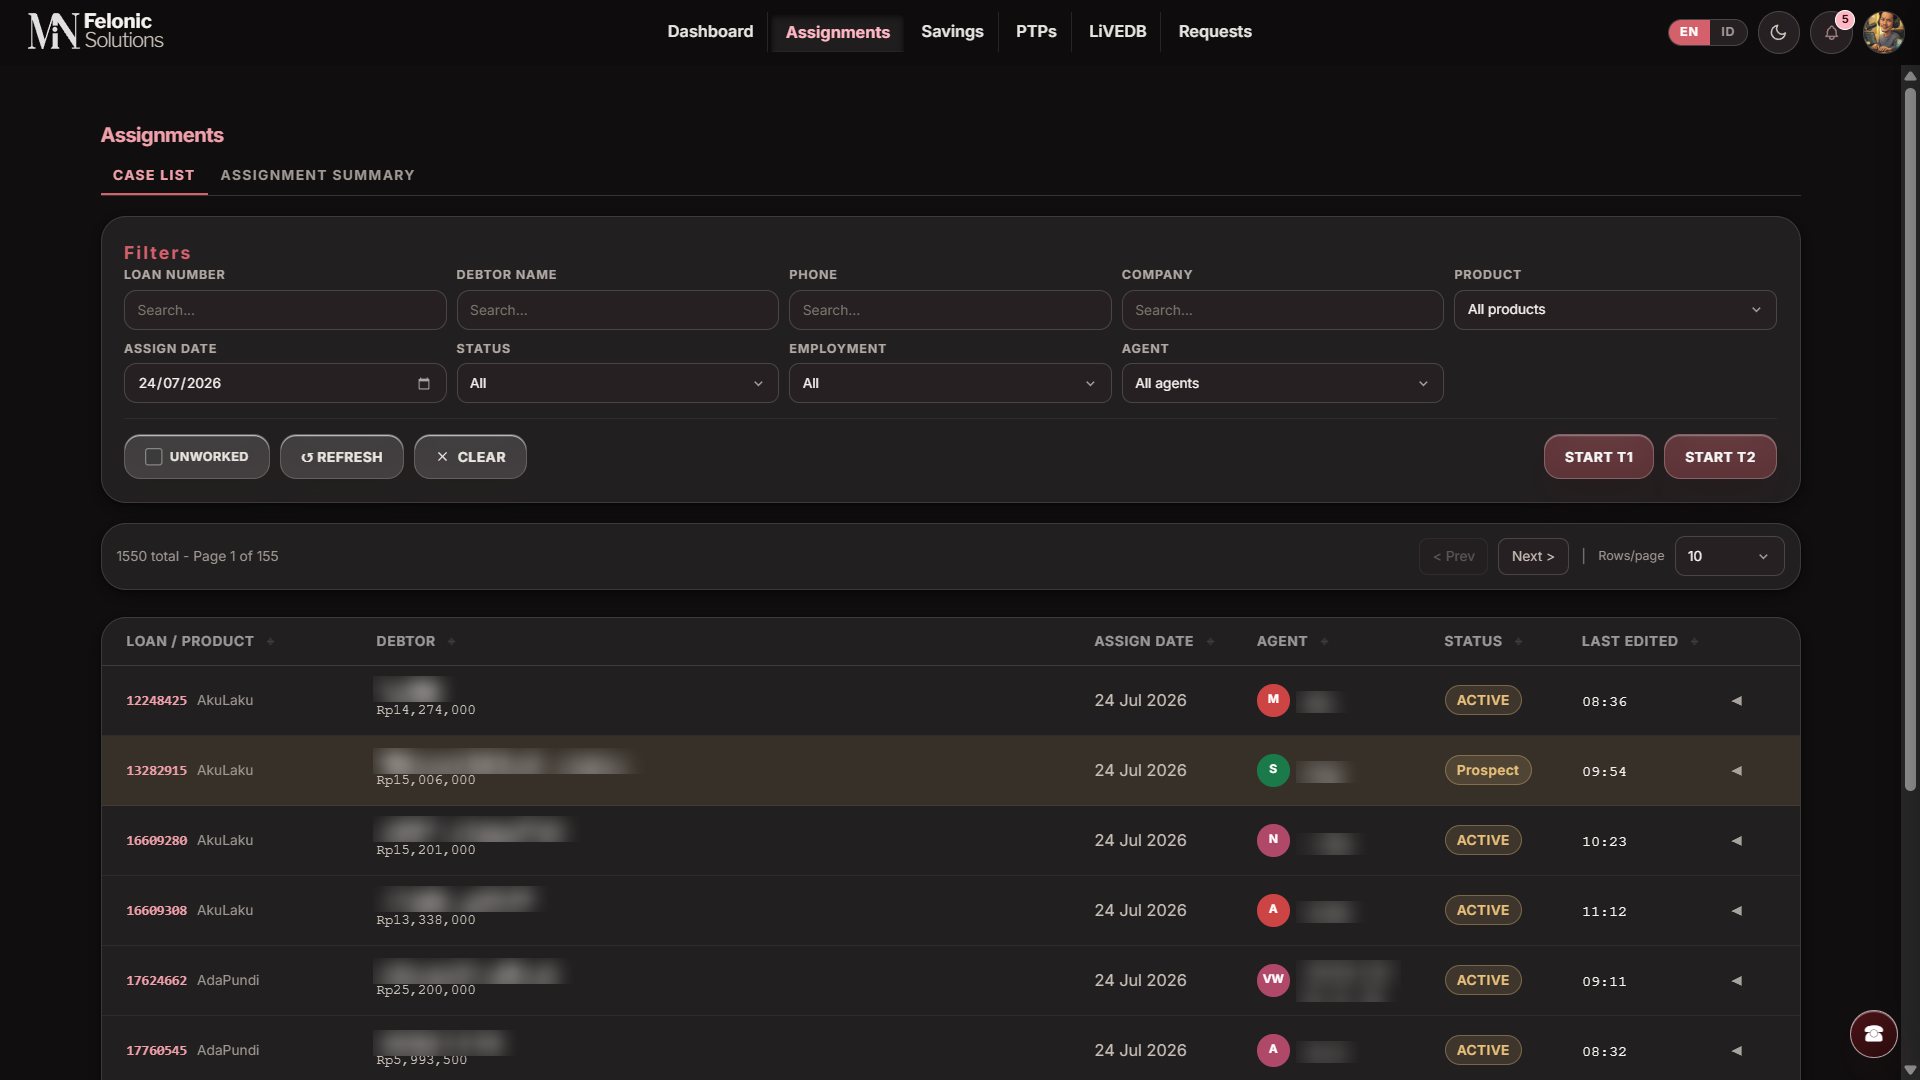Sort by Agent column icon
1920x1080 pixels.
[x=1324, y=642]
